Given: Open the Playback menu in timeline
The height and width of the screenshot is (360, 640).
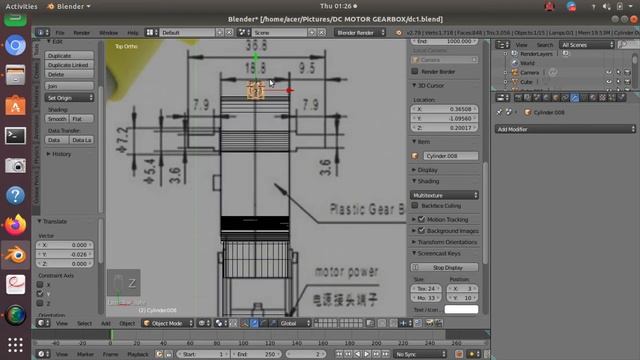Looking at the screenshot, I should click(138, 354).
